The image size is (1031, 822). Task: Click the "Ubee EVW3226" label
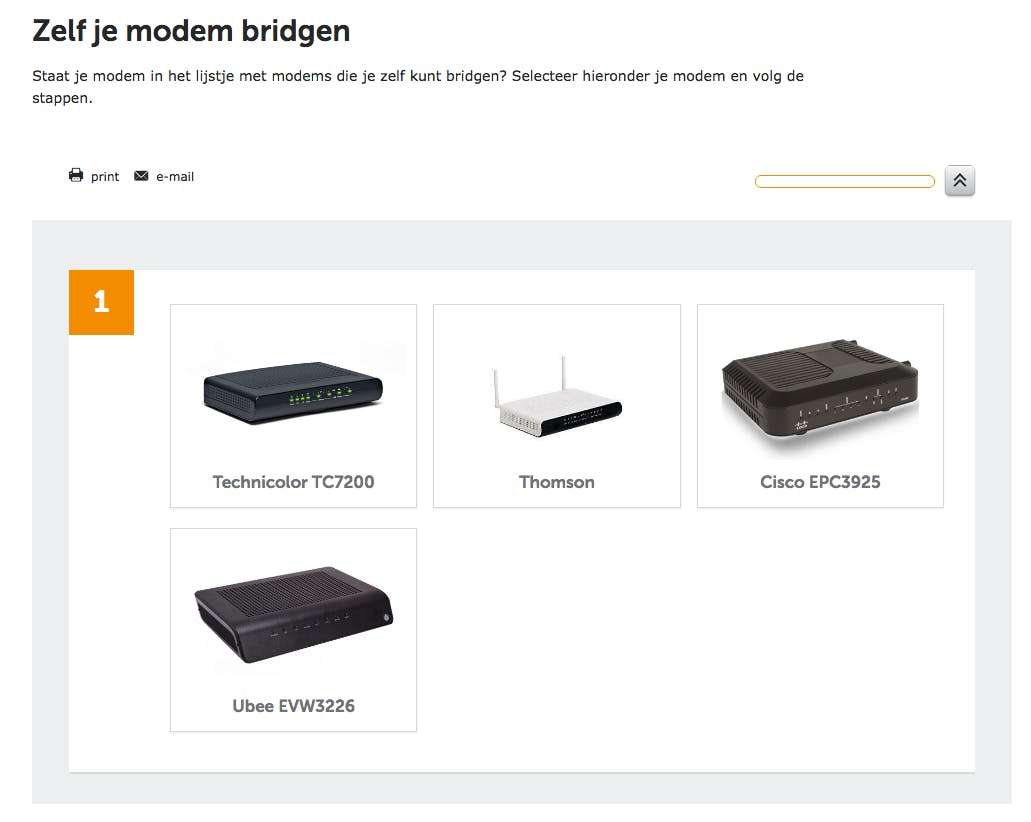pos(293,706)
